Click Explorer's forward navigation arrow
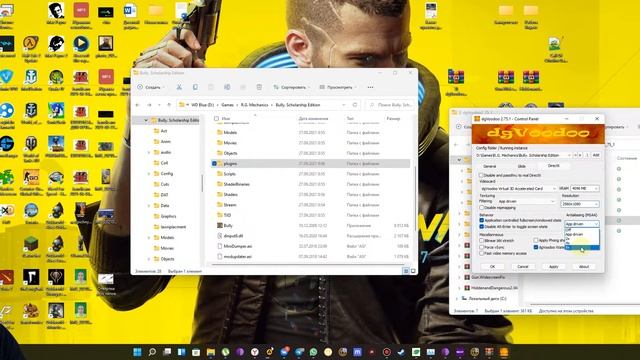Viewport: 640px width, 360px height. click(149, 105)
